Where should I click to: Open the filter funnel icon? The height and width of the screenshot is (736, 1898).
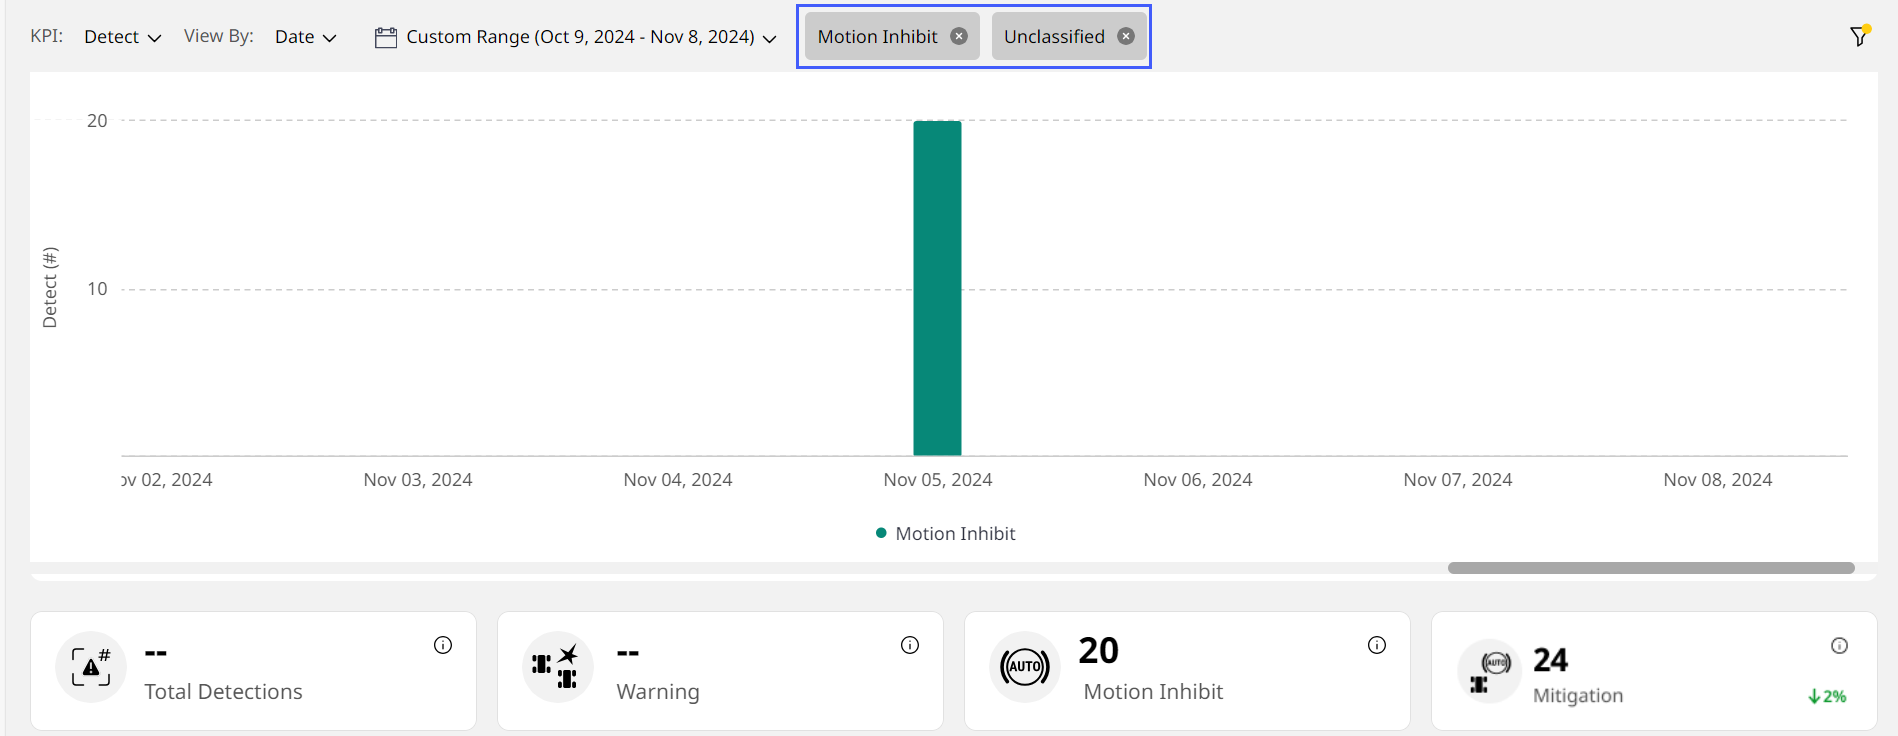tap(1858, 37)
